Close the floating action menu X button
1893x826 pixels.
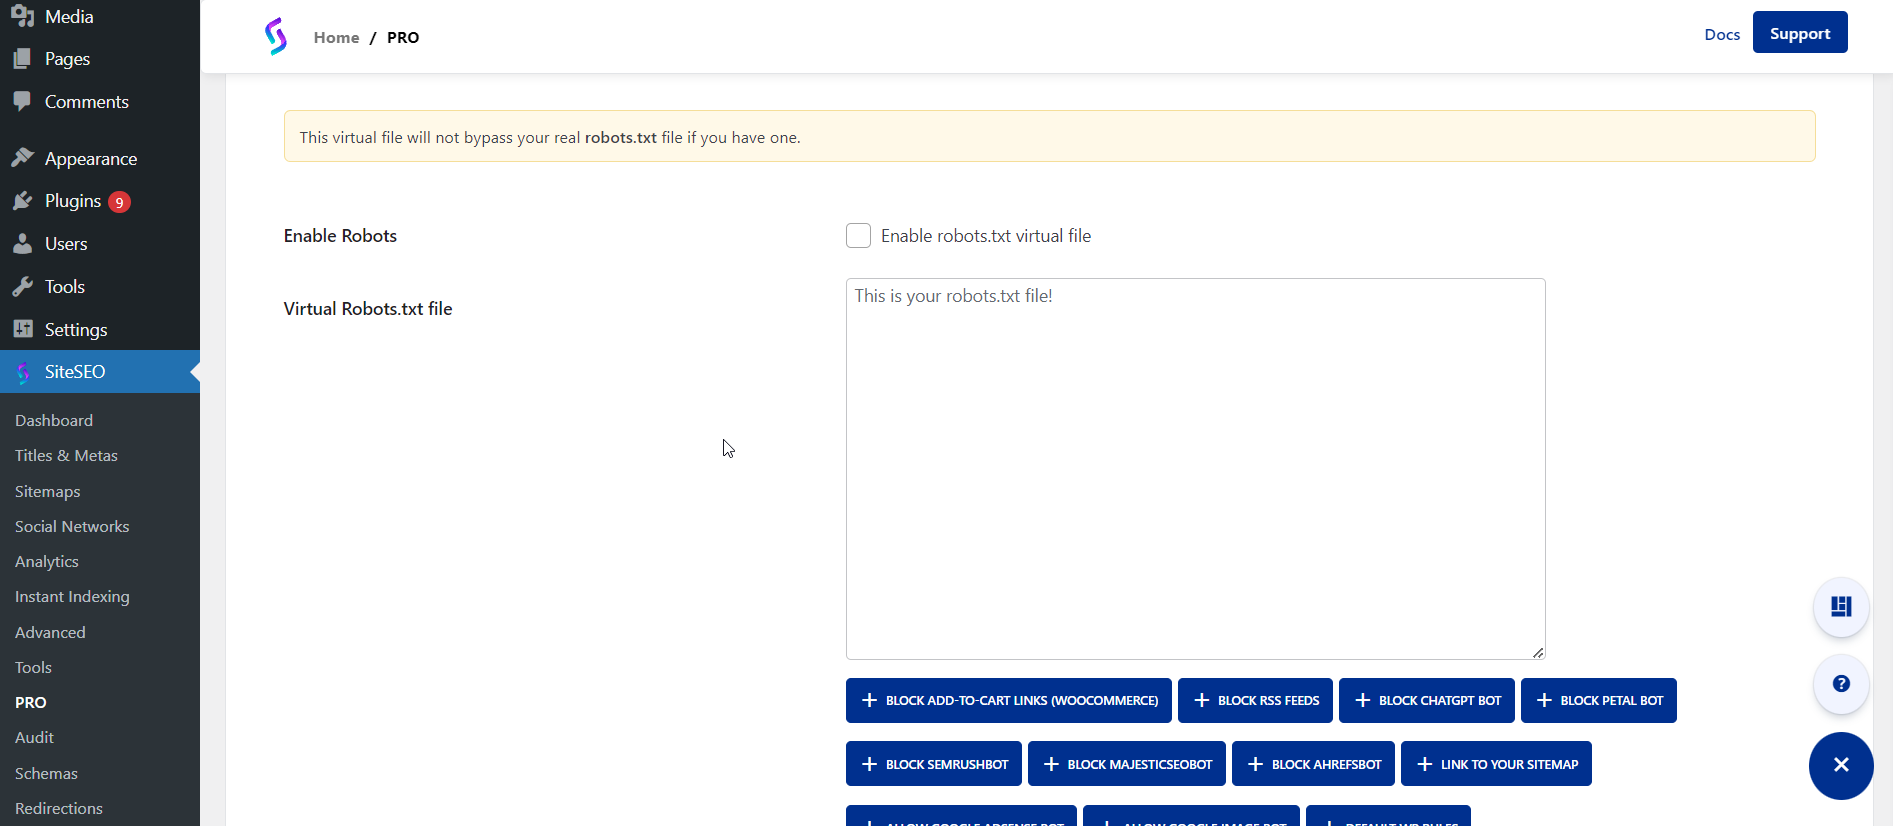(1841, 765)
